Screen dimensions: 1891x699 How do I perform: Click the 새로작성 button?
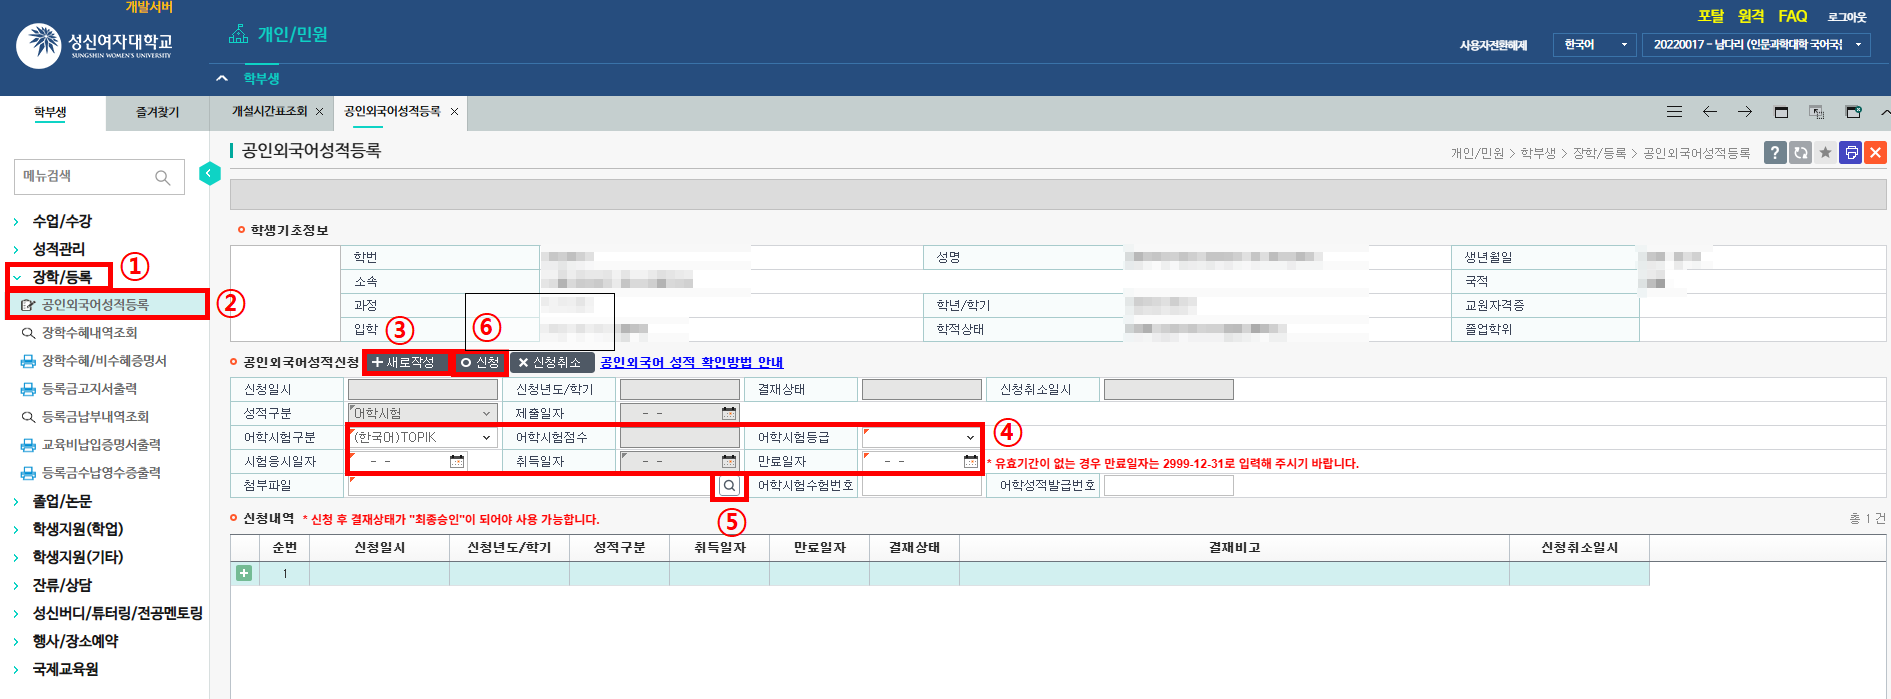point(405,362)
